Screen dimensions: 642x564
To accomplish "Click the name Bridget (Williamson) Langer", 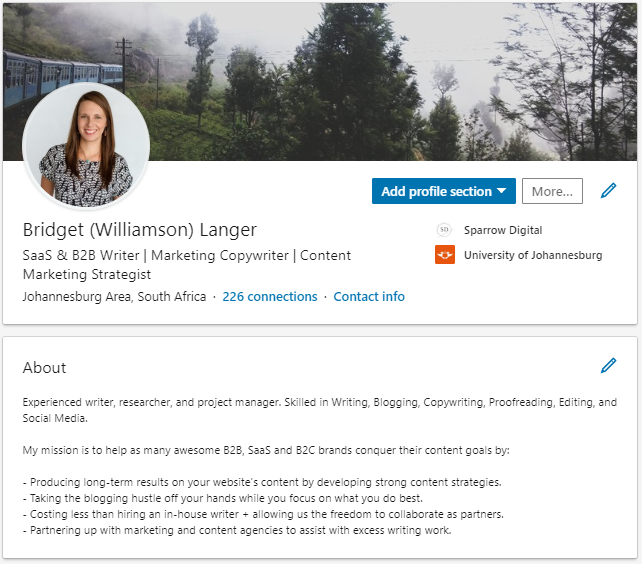I will pos(140,230).
